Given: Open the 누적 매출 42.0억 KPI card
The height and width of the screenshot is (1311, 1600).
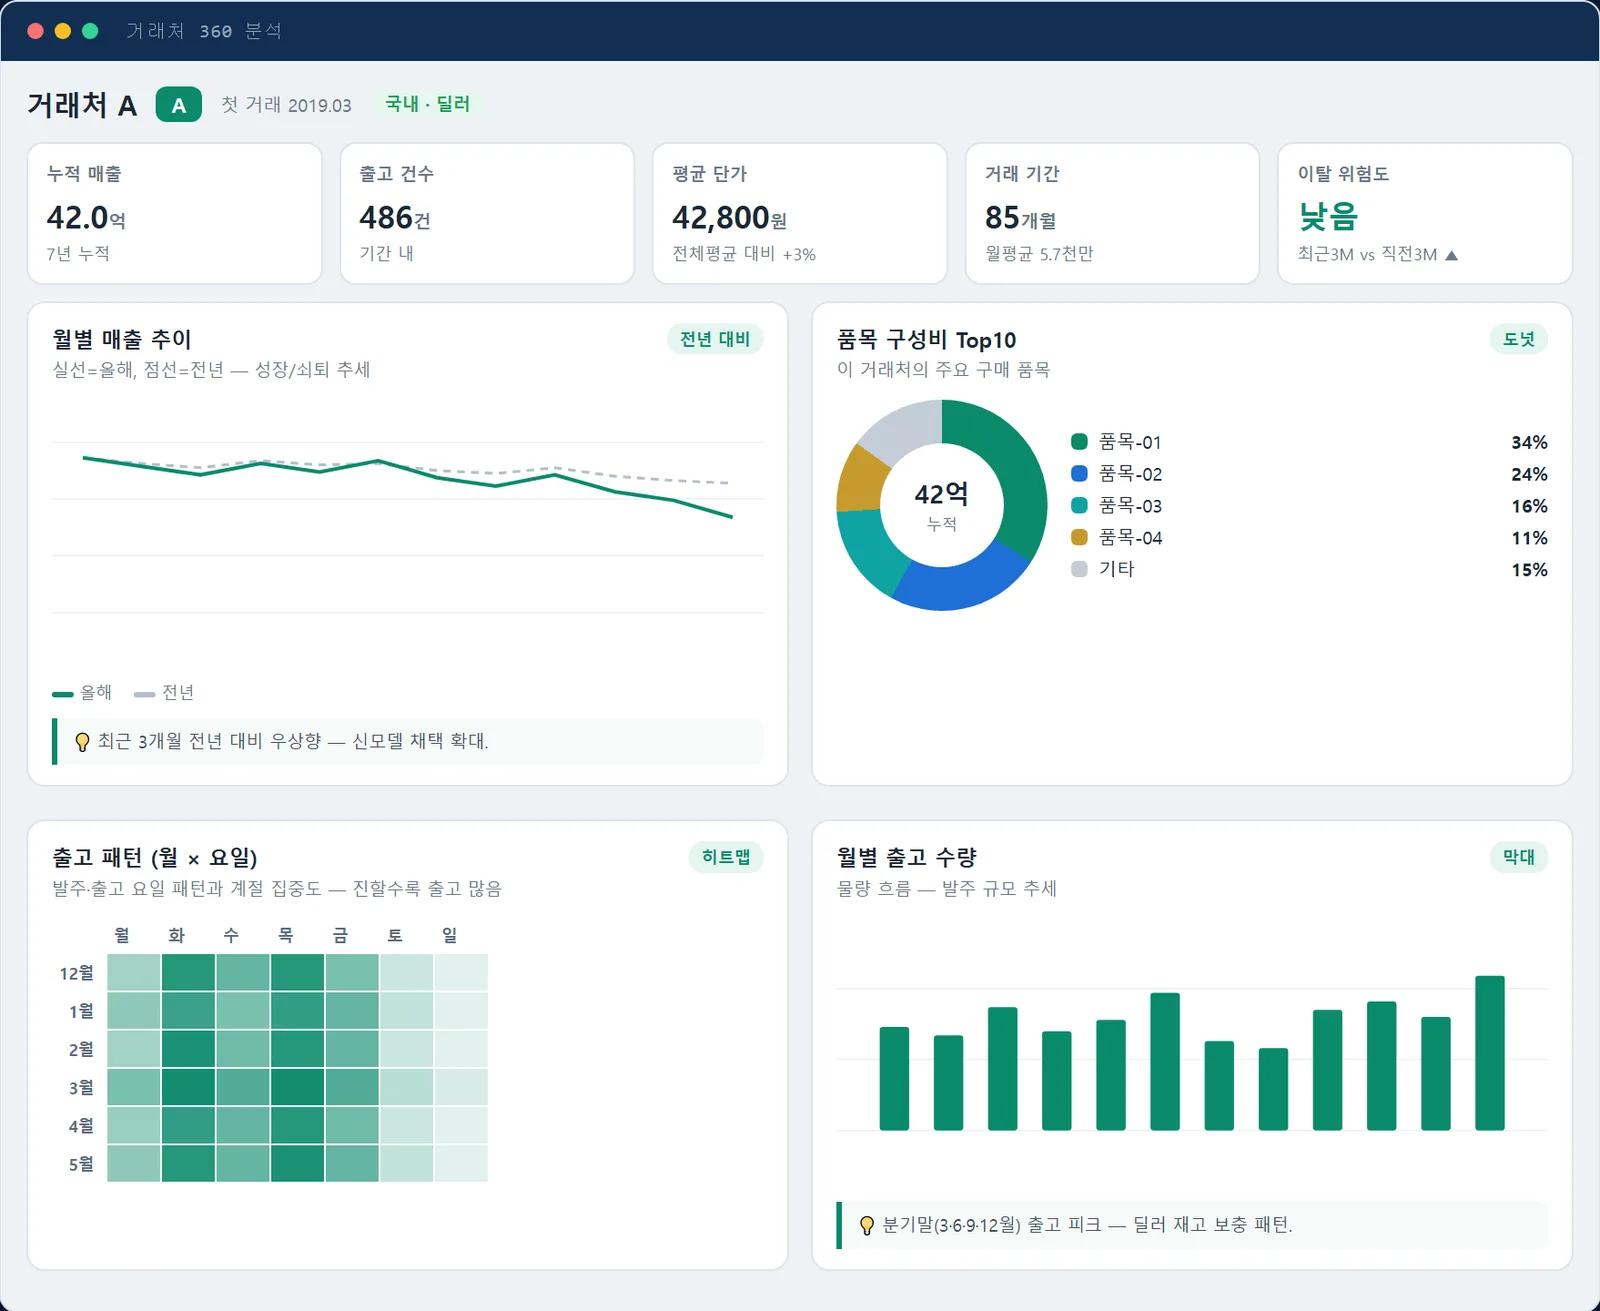Looking at the screenshot, I should pyautogui.click(x=175, y=214).
